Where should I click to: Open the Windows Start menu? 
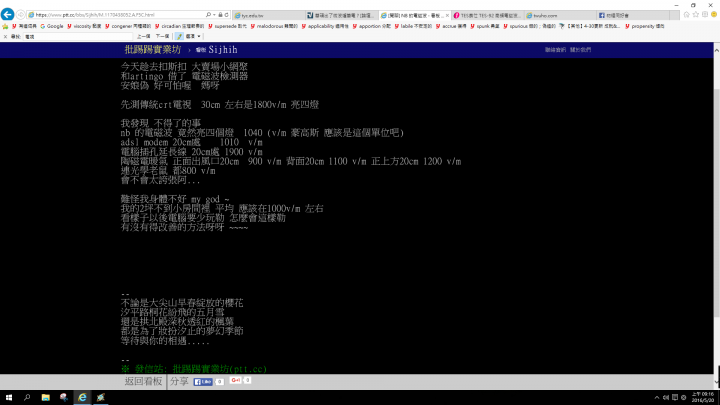point(9,398)
